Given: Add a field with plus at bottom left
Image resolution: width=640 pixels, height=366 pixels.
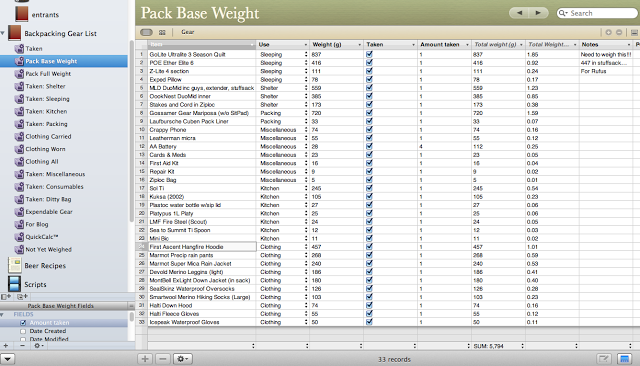Looking at the screenshot, I should coord(6,346).
